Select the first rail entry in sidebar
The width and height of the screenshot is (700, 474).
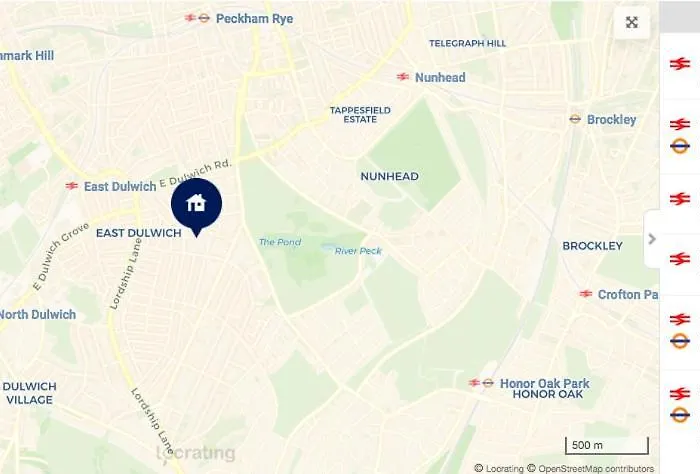pyautogui.click(x=679, y=64)
